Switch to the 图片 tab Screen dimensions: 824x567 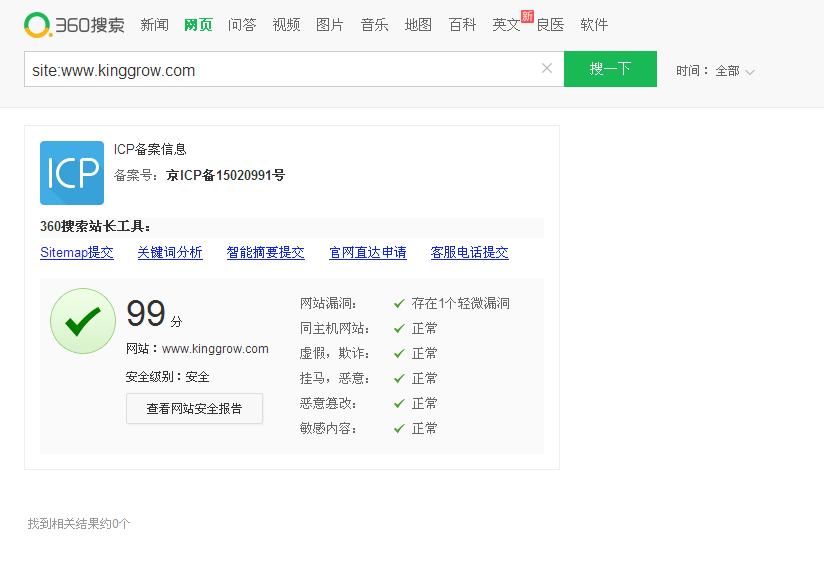(330, 25)
